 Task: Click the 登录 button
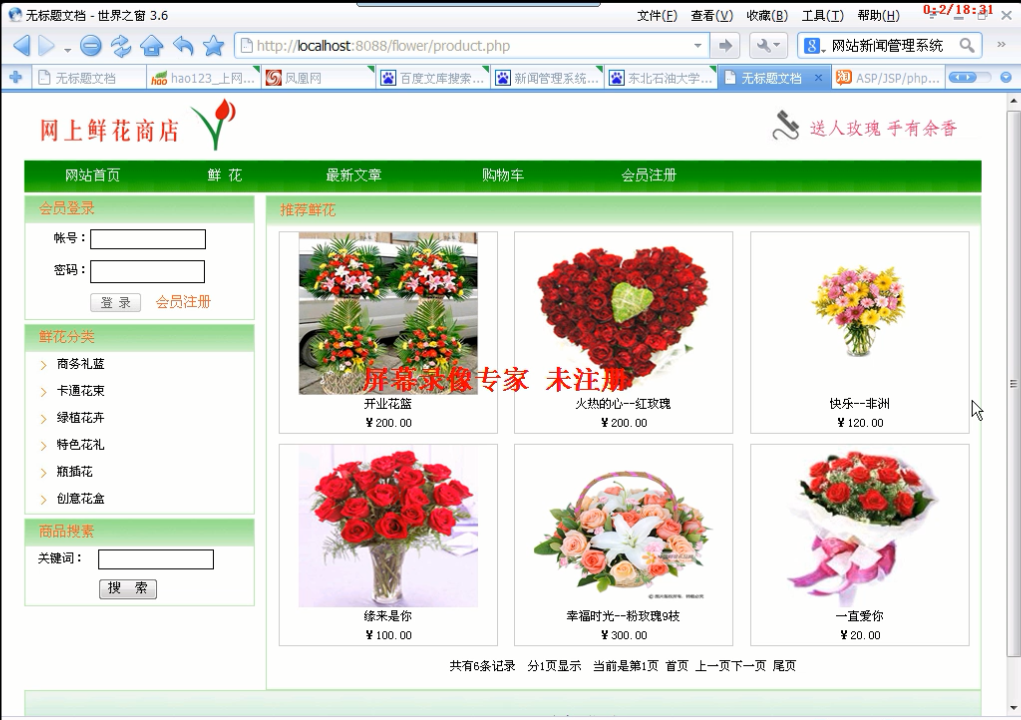(x=115, y=302)
